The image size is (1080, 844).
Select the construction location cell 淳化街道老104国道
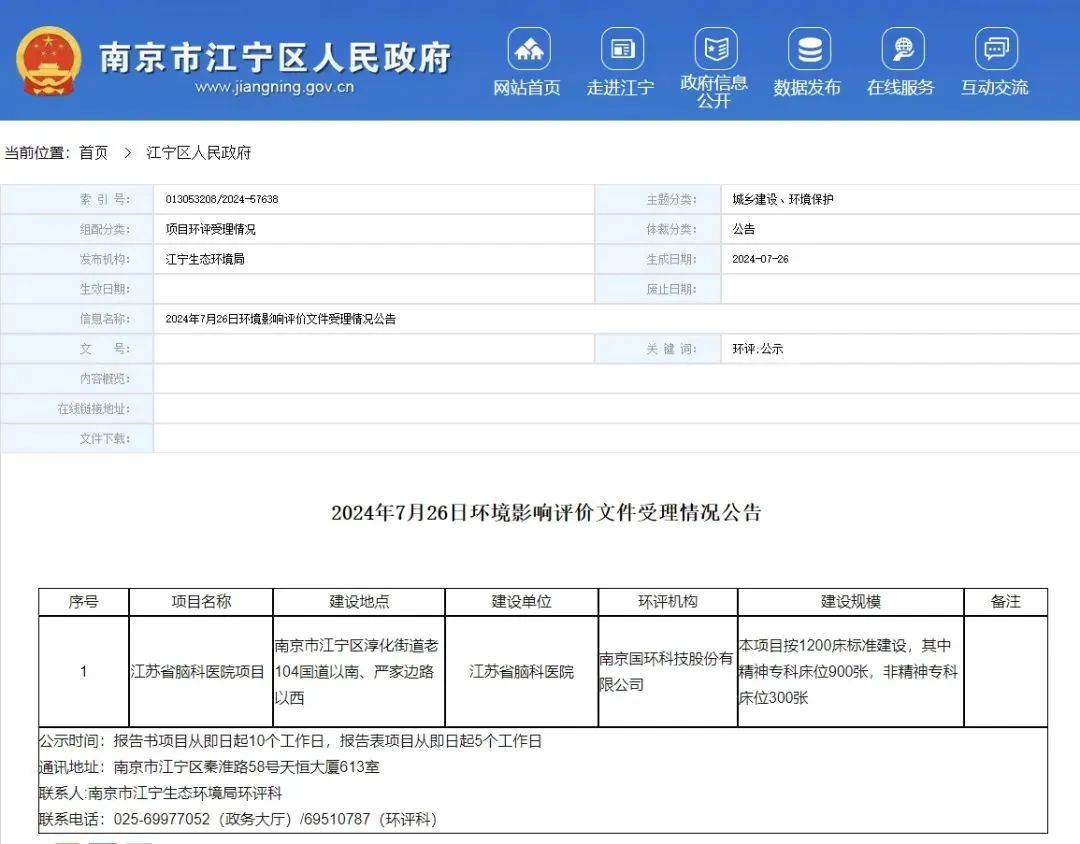359,672
